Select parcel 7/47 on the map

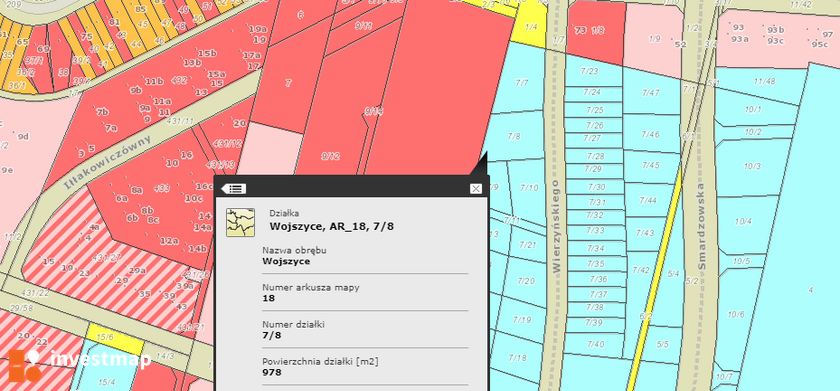[x=650, y=93]
